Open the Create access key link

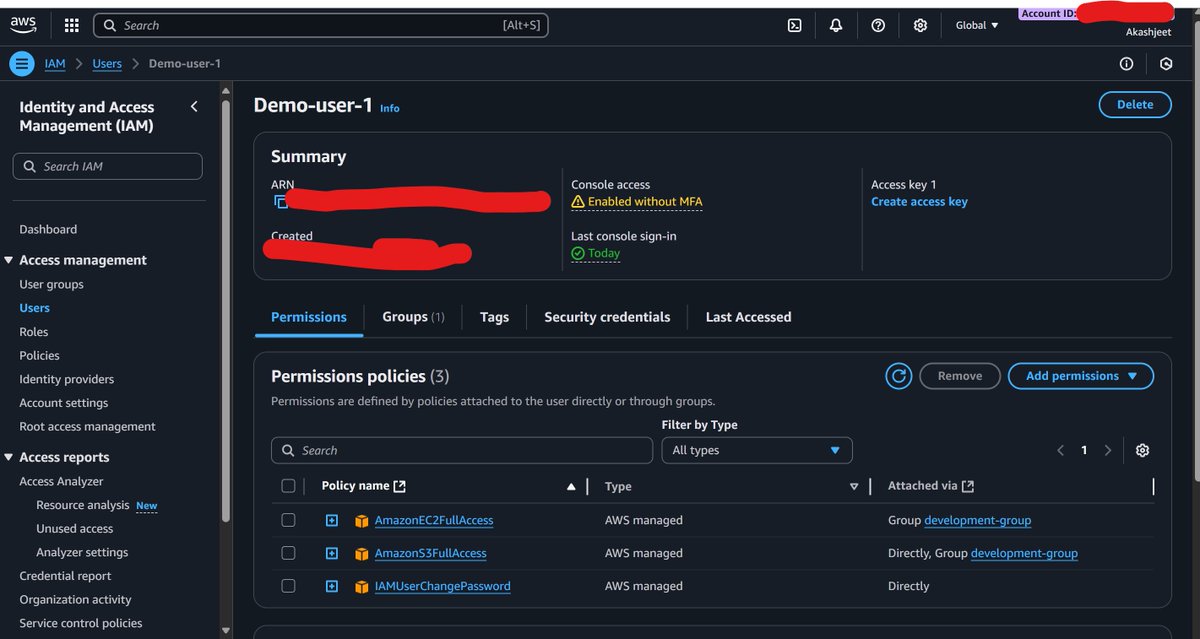point(919,202)
